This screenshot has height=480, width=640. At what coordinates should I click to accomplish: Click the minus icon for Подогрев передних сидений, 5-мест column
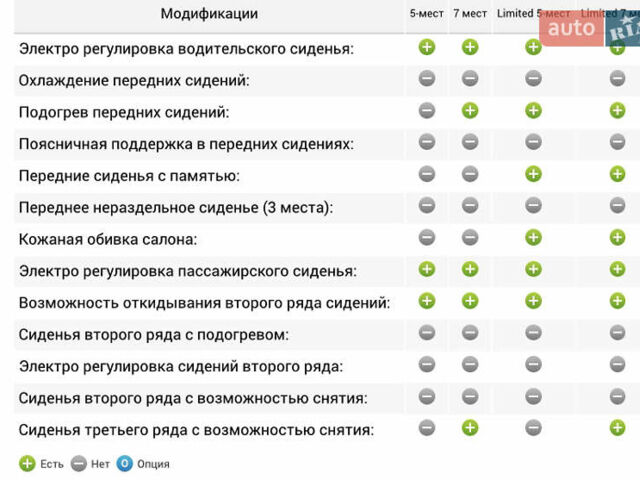tap(427, 111)
